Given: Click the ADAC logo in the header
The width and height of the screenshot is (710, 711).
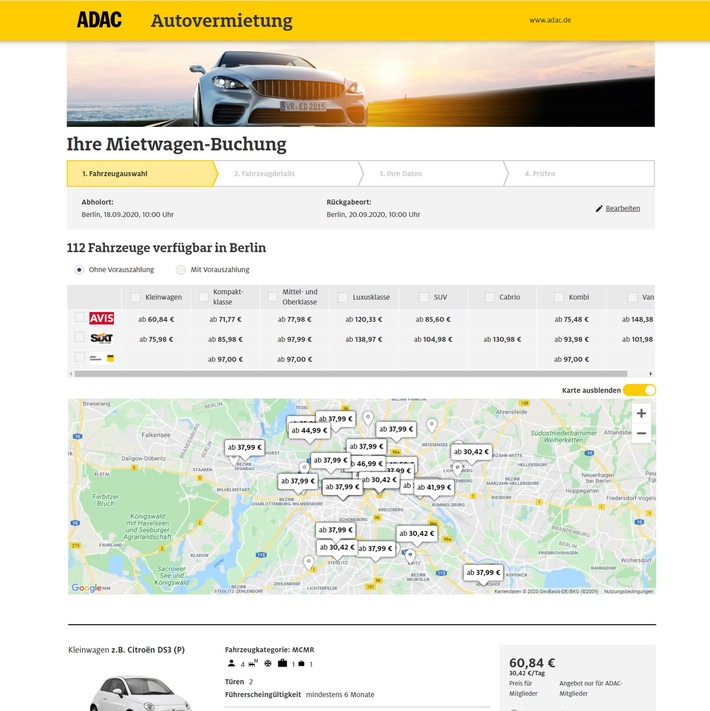Looking at the screenshot, I should click(x=99, y=20).
